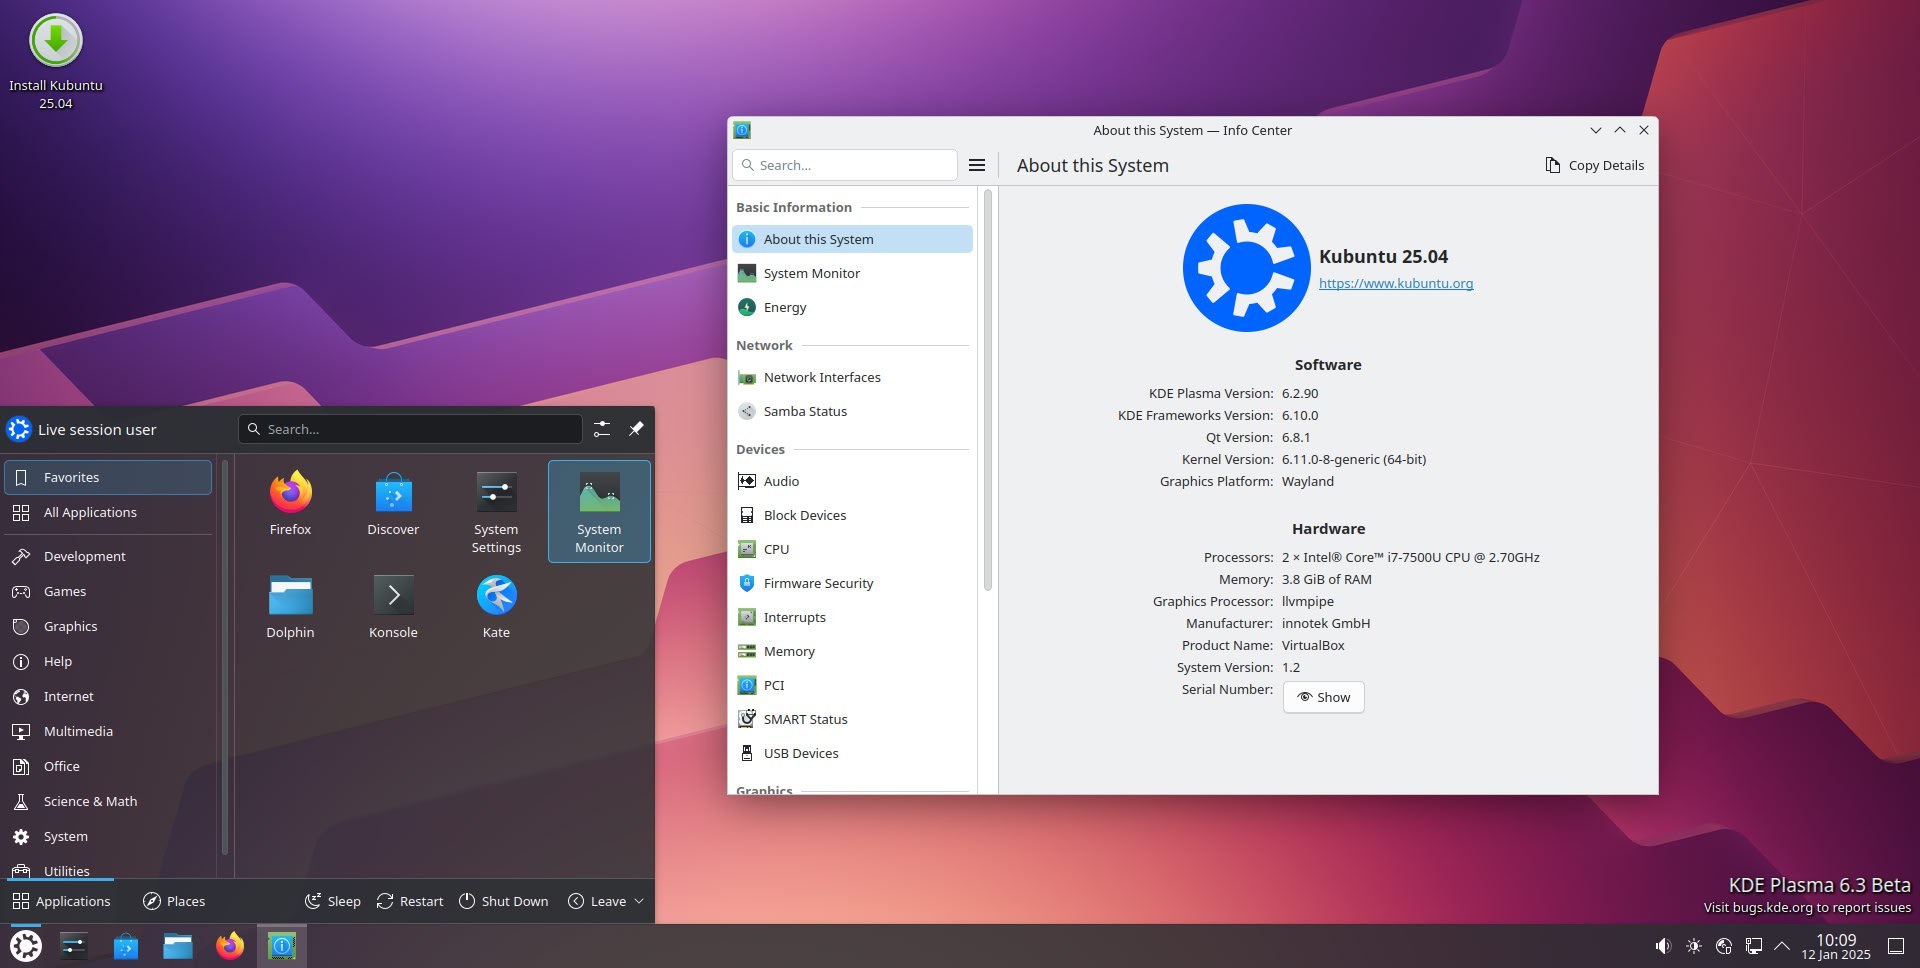Open Samba Status in the sidebar
This screenshot has width=1920, height=968.
click(852, 411)
